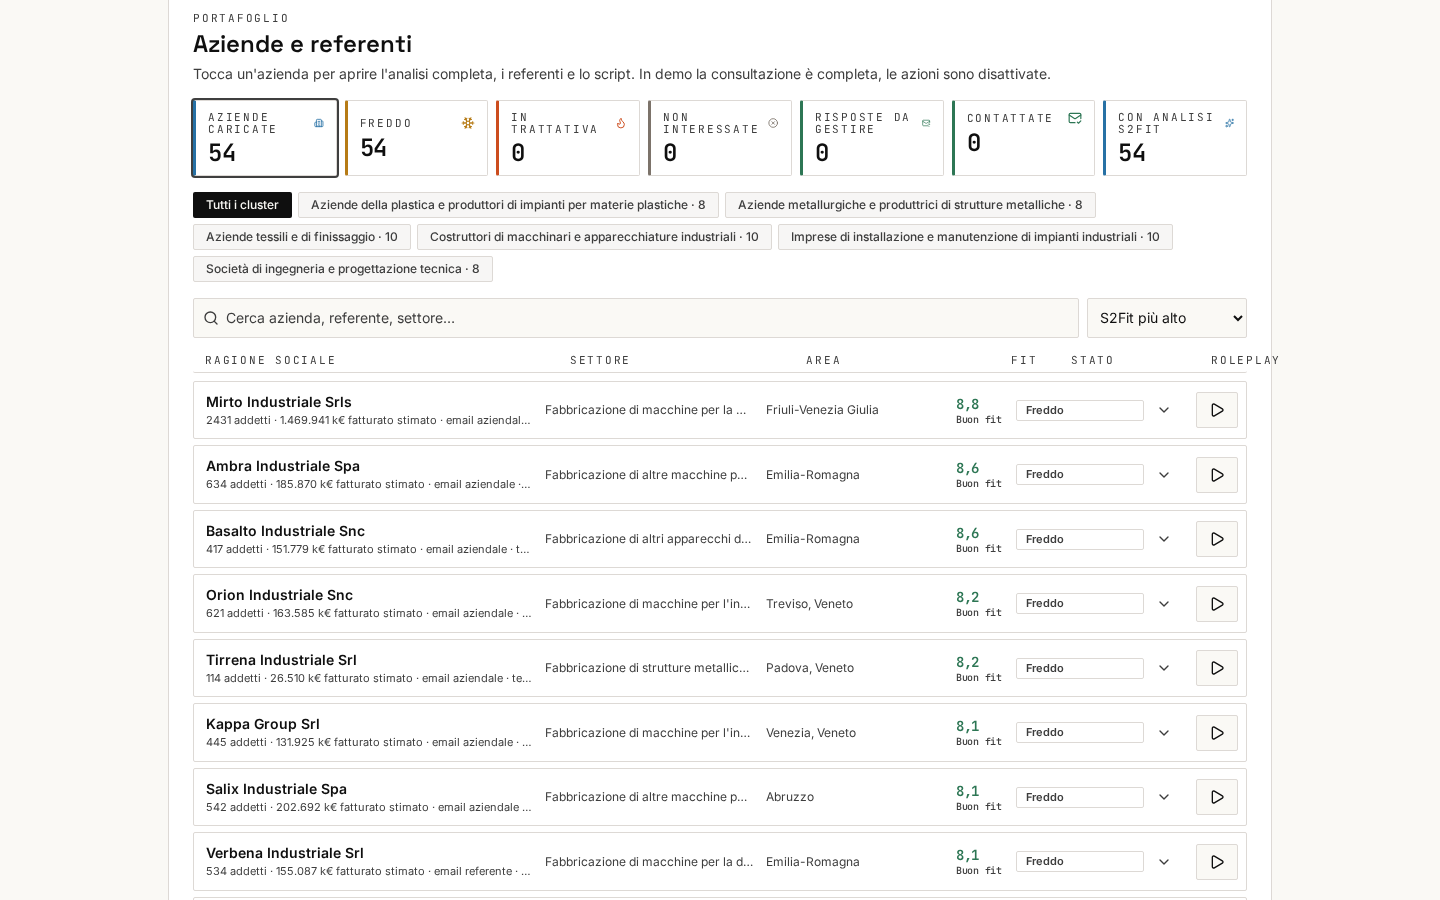Click the 8,8 fit score
The image size is (1440, 900).
968,404
